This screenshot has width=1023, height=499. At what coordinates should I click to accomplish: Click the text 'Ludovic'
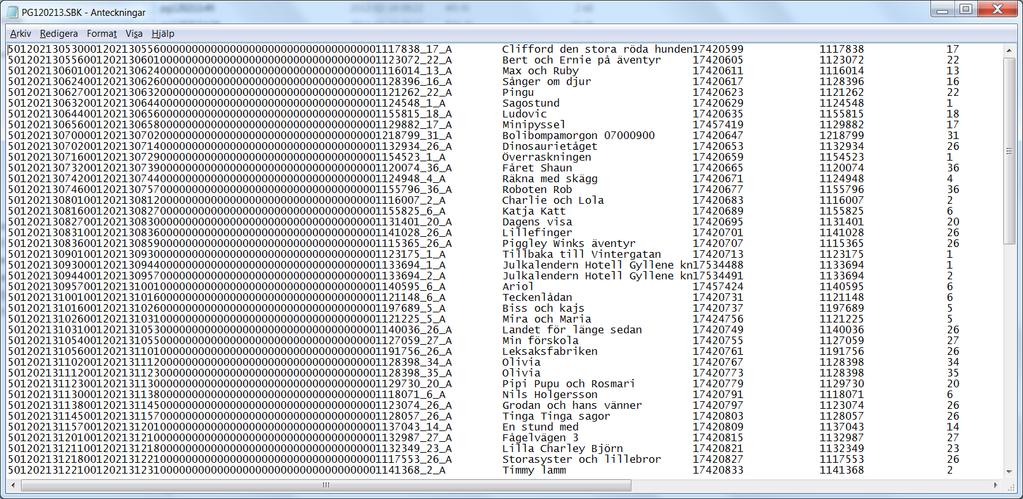pyautogui.click(x=524, y=113)
